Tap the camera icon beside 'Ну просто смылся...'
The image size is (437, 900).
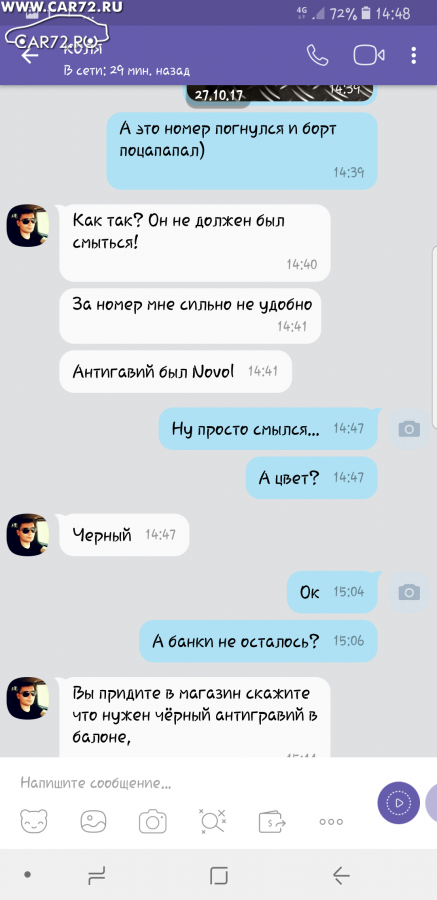tap(409, 429)
